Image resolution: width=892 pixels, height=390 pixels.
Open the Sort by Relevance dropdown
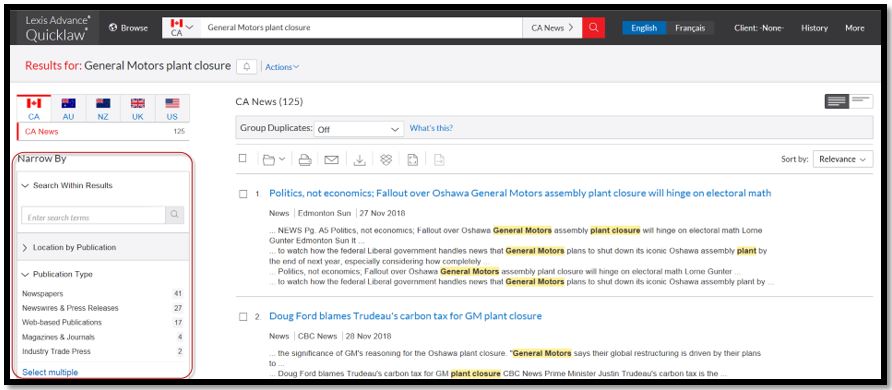(843, 159)
